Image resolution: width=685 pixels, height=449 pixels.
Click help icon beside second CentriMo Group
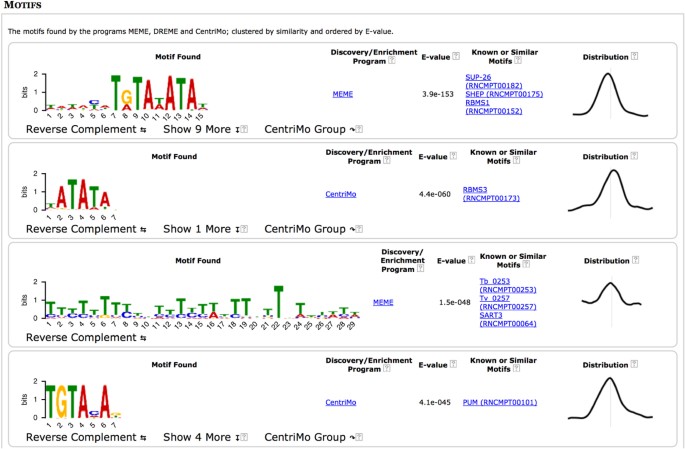pos(359,228)
